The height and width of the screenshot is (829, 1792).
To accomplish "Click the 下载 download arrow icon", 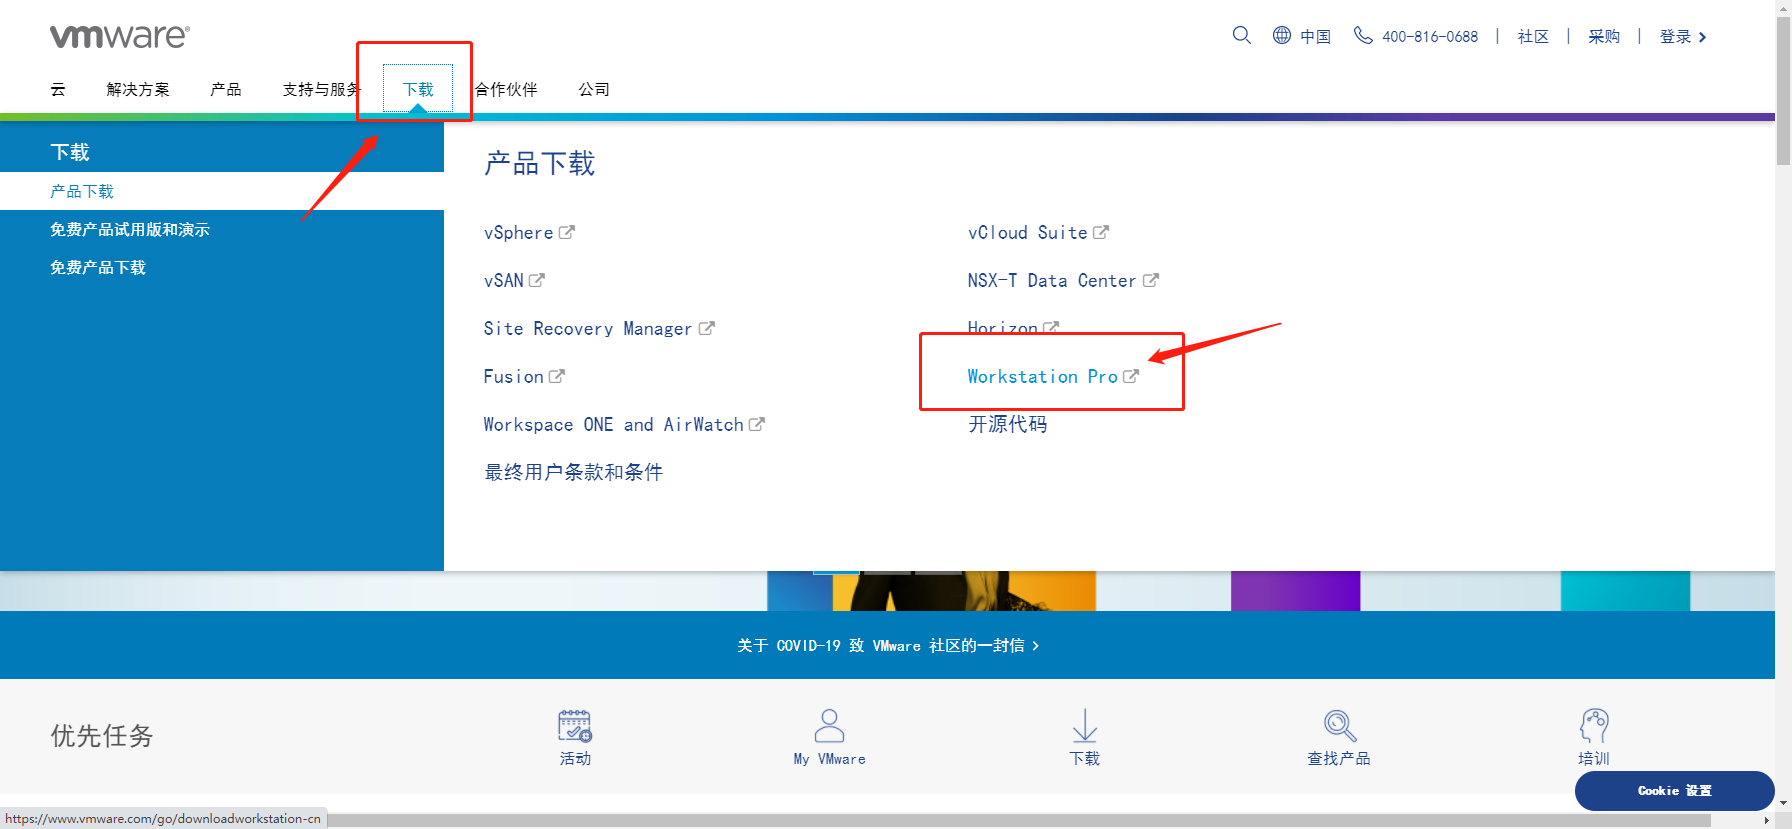I will click(1085, 725).
